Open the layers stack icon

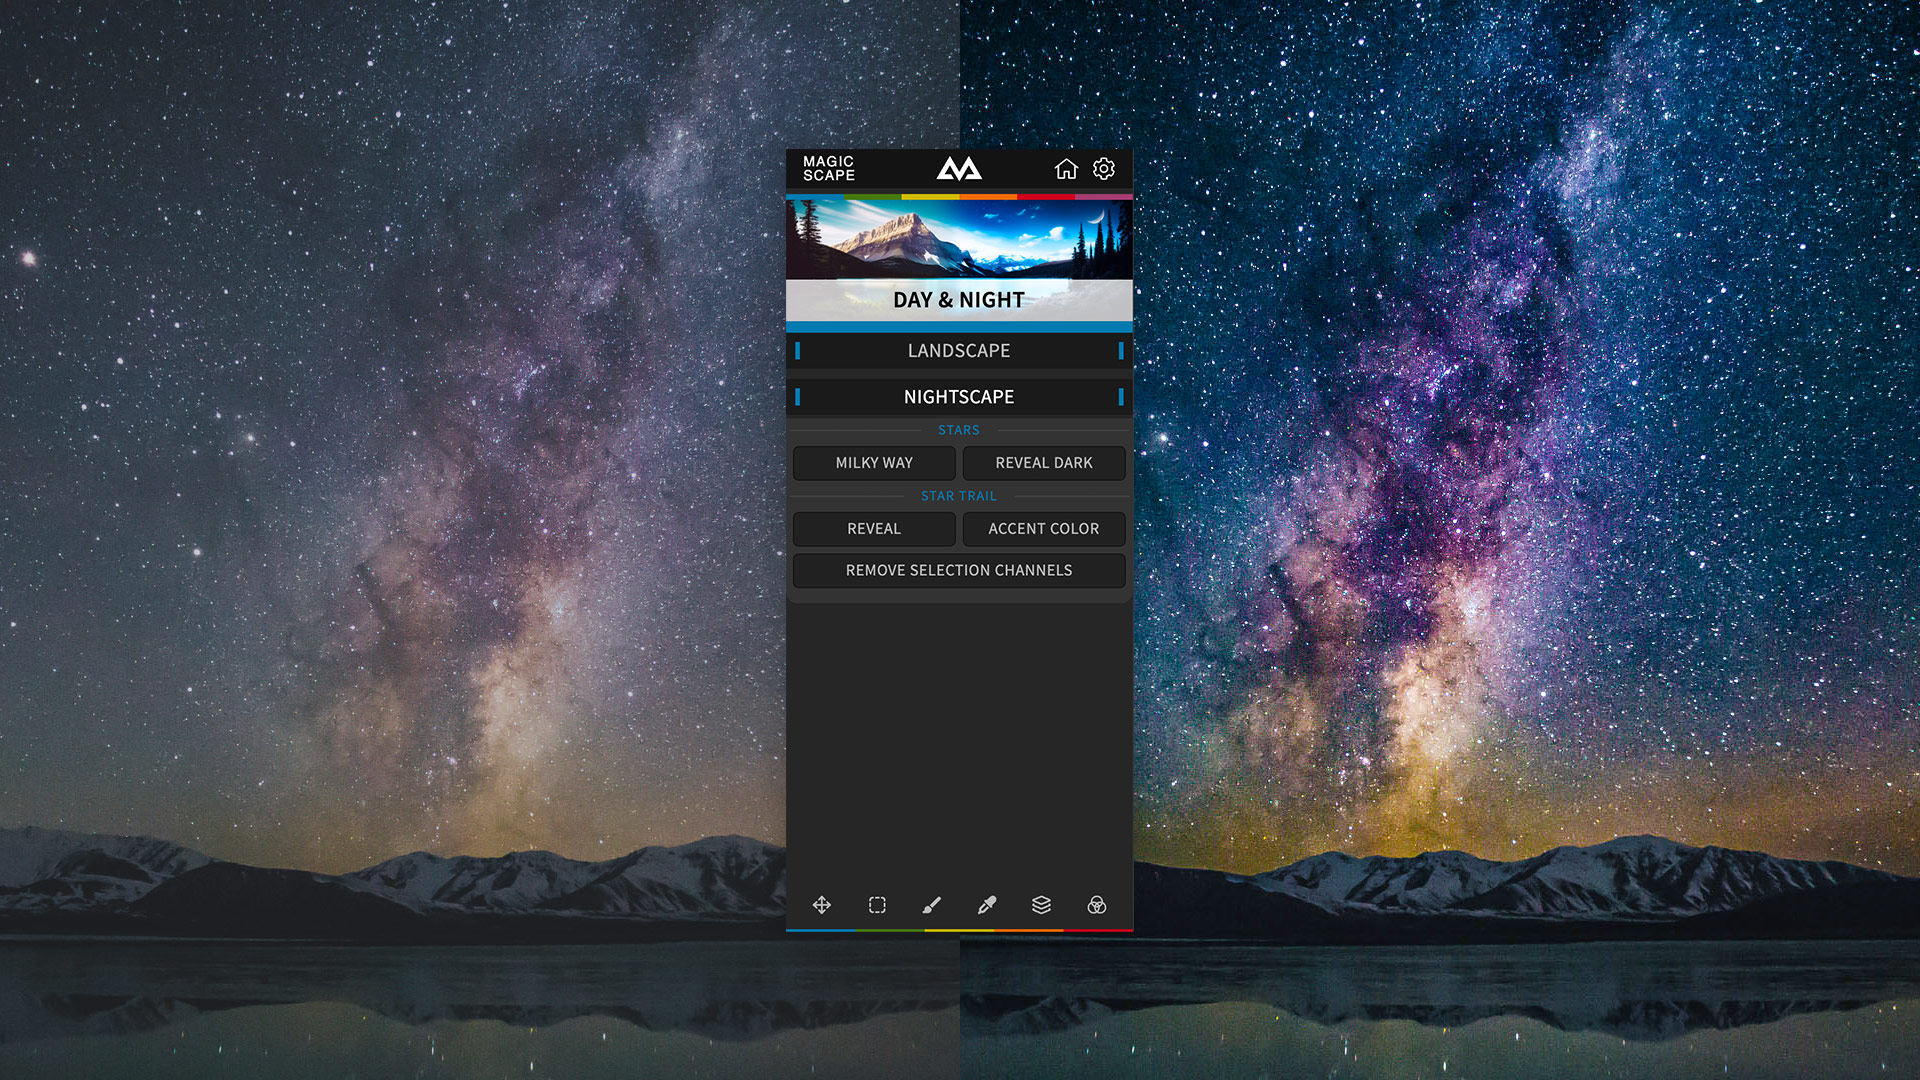(x=1041, y=905)
